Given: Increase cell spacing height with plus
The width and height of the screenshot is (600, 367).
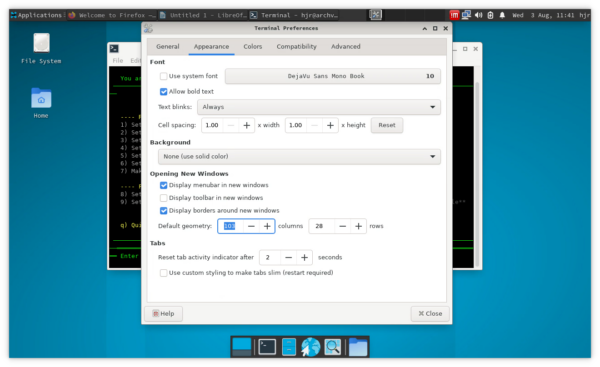Looking at the screenshot, I should [330, 125].
